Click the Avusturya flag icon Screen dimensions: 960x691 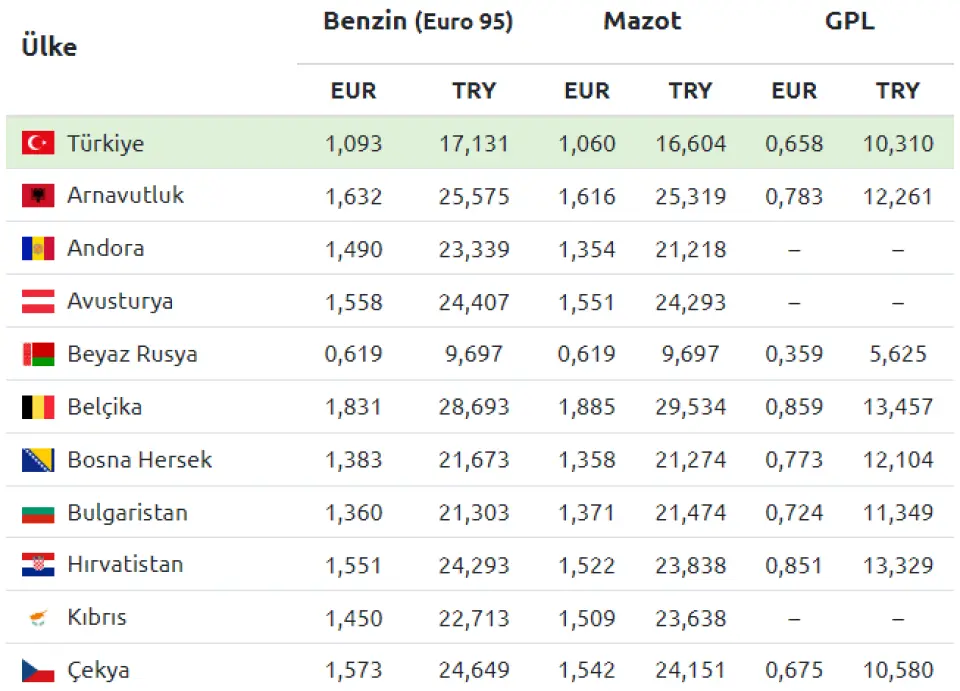tap(38, 301)
